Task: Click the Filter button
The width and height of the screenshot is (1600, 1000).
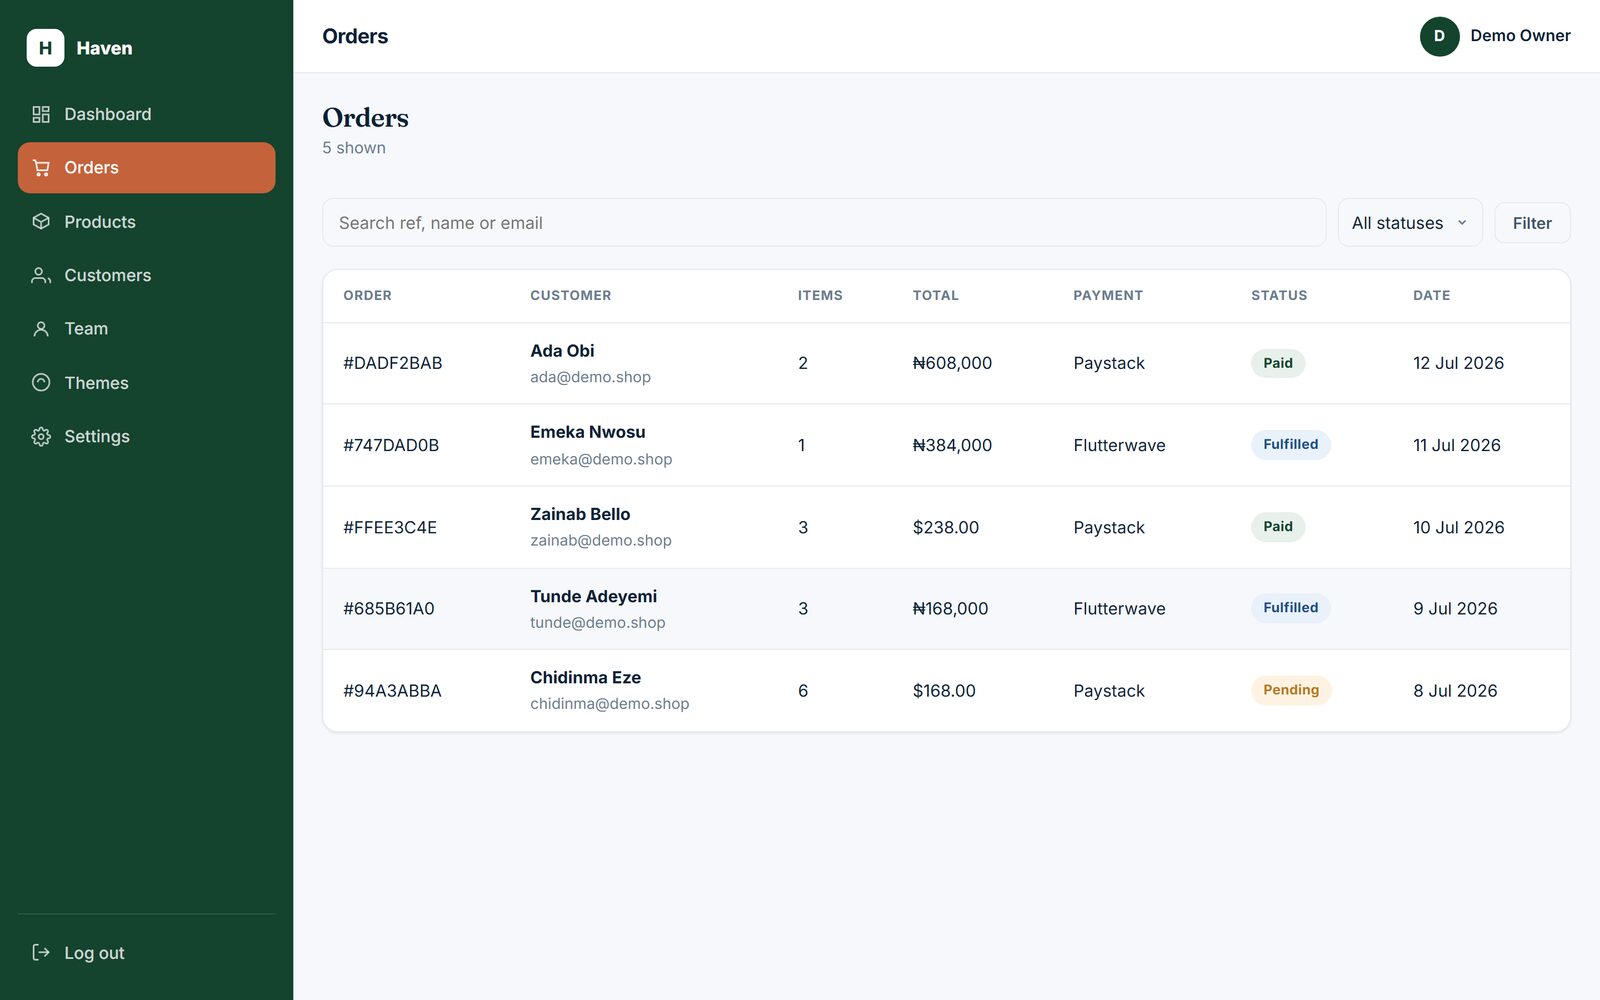Action: (x=1532, y=223)
